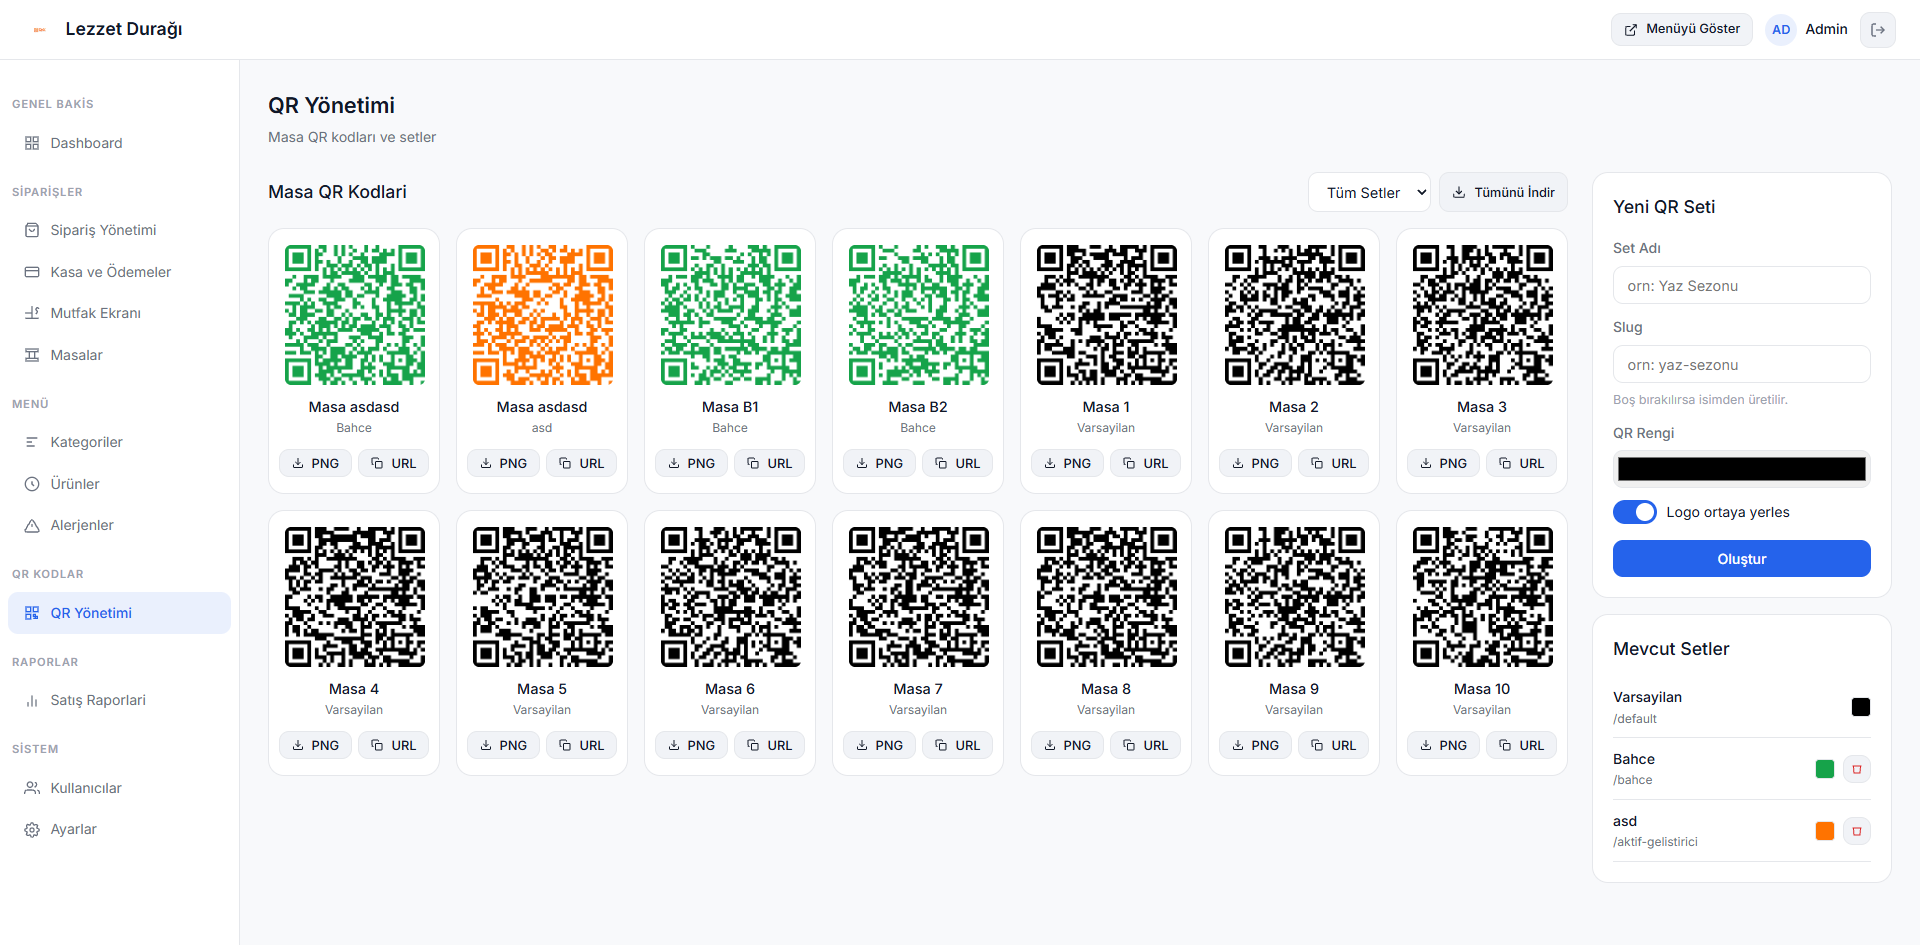Click the green Bahce set color swatch
This screenshot has height=945, width=1920.
pyautogui.click(x=1825, y=769)
